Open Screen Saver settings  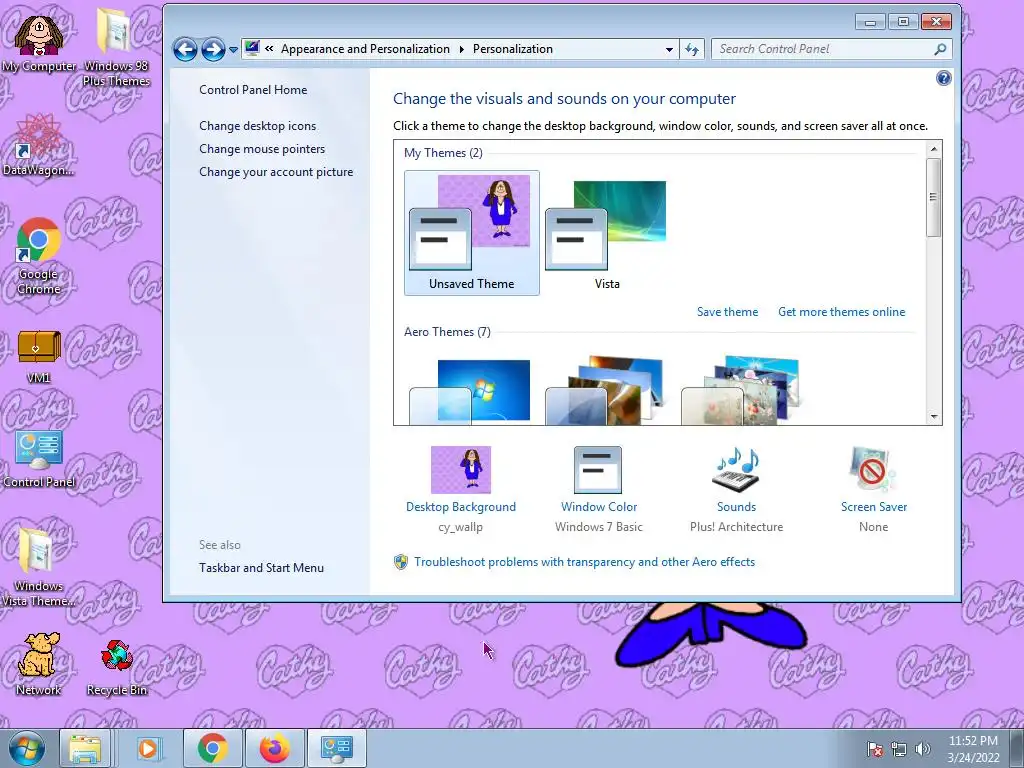(874, 490)
